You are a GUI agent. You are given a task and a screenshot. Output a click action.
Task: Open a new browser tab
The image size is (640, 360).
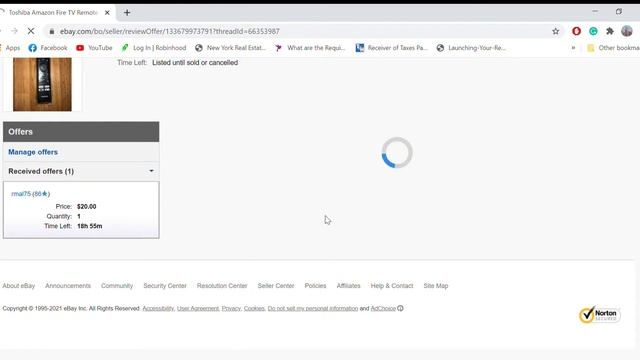click(x=127, y=13)
